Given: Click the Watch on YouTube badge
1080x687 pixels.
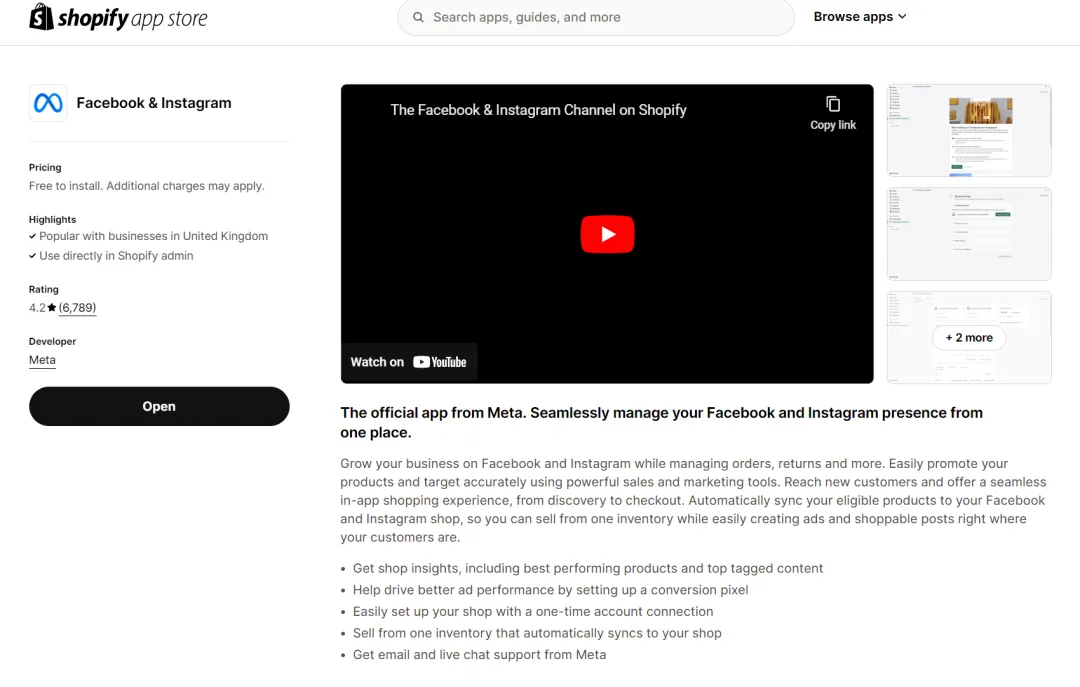Looking at the screenshot, I should point(408,362).
